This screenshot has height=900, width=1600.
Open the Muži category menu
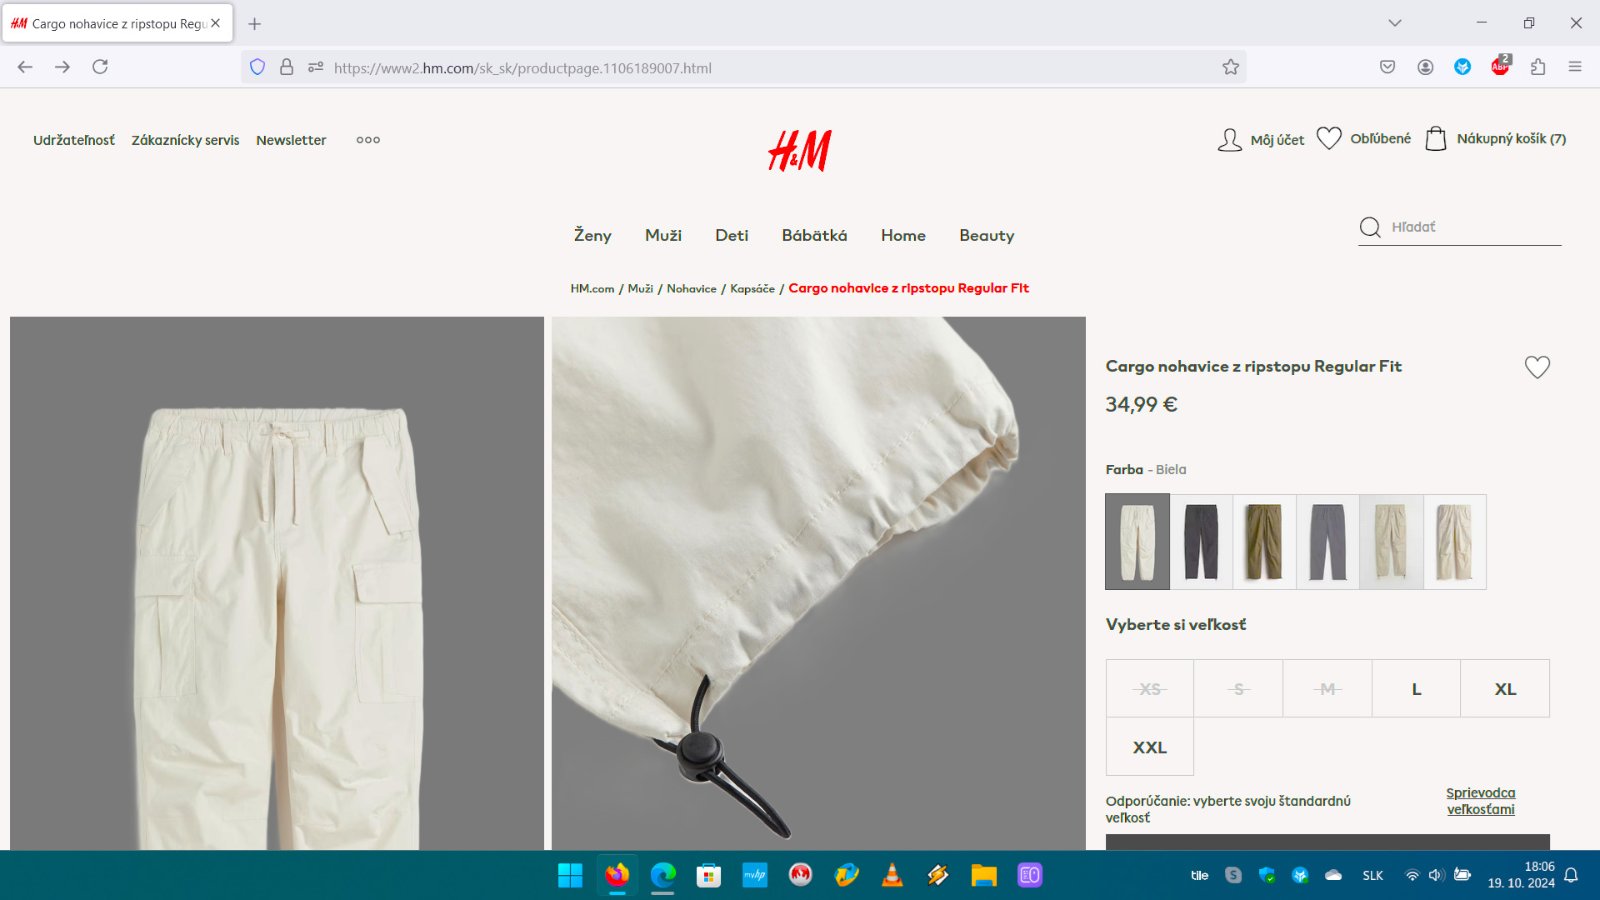(x=663, y=236)
